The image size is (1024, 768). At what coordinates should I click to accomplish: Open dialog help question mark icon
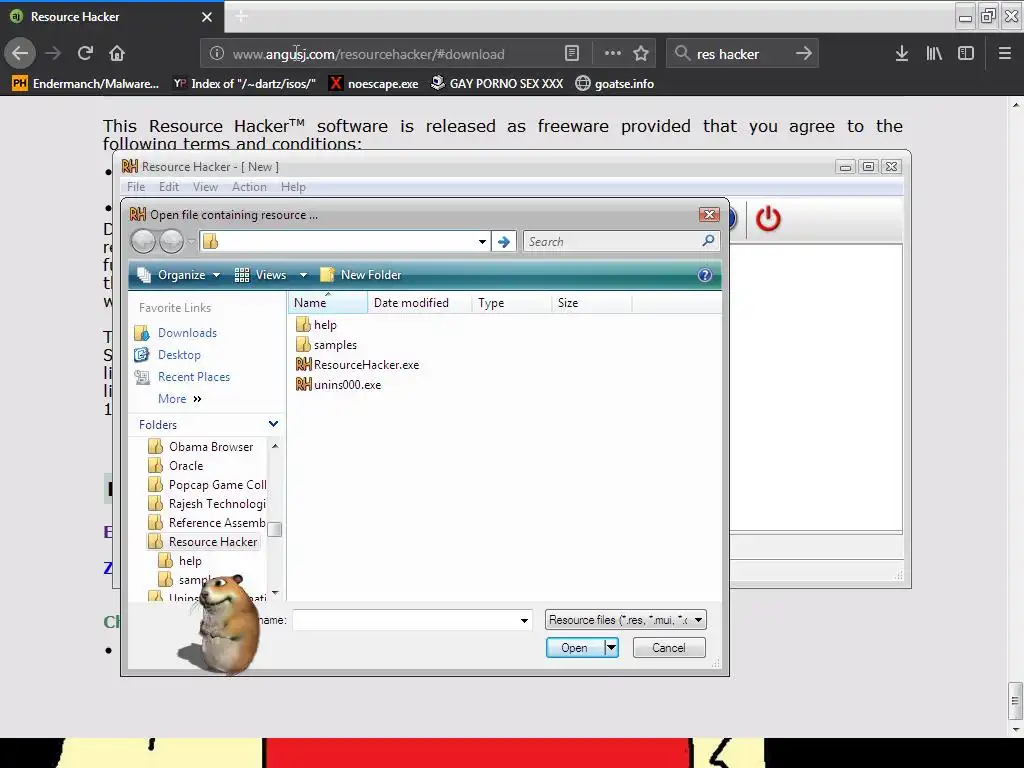pyautogui.click(x=705, y=275)
